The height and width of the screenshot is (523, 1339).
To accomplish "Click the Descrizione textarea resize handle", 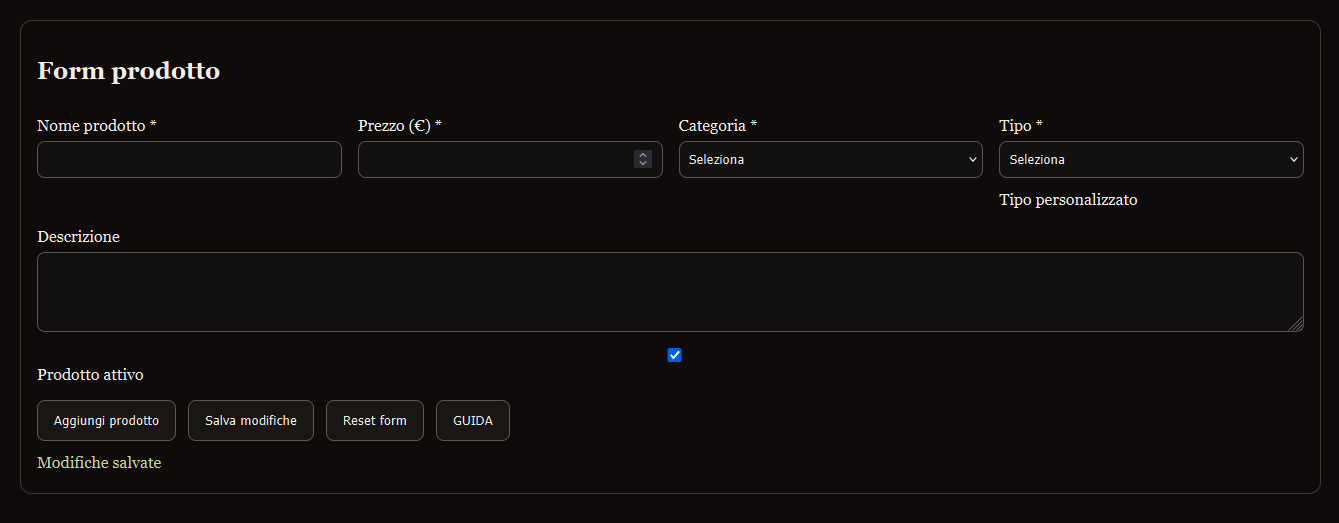I will 1296,324.
